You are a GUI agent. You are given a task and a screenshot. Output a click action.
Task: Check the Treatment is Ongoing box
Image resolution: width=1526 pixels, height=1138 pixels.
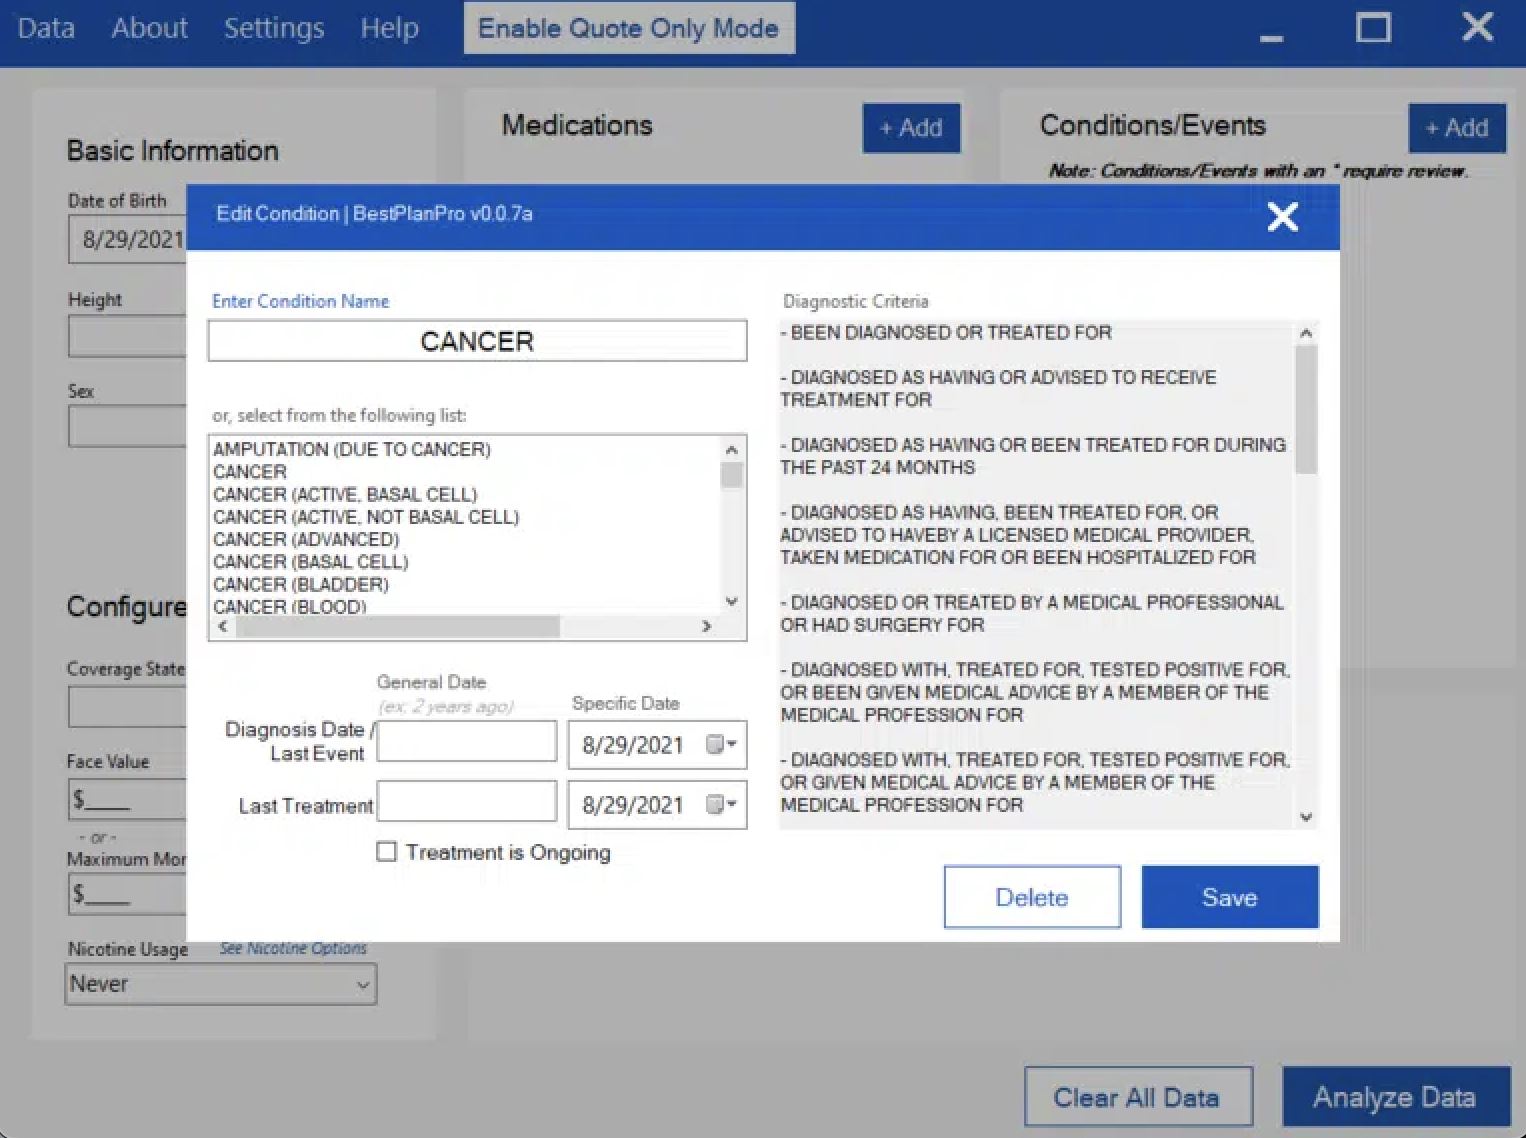point(387,852)
